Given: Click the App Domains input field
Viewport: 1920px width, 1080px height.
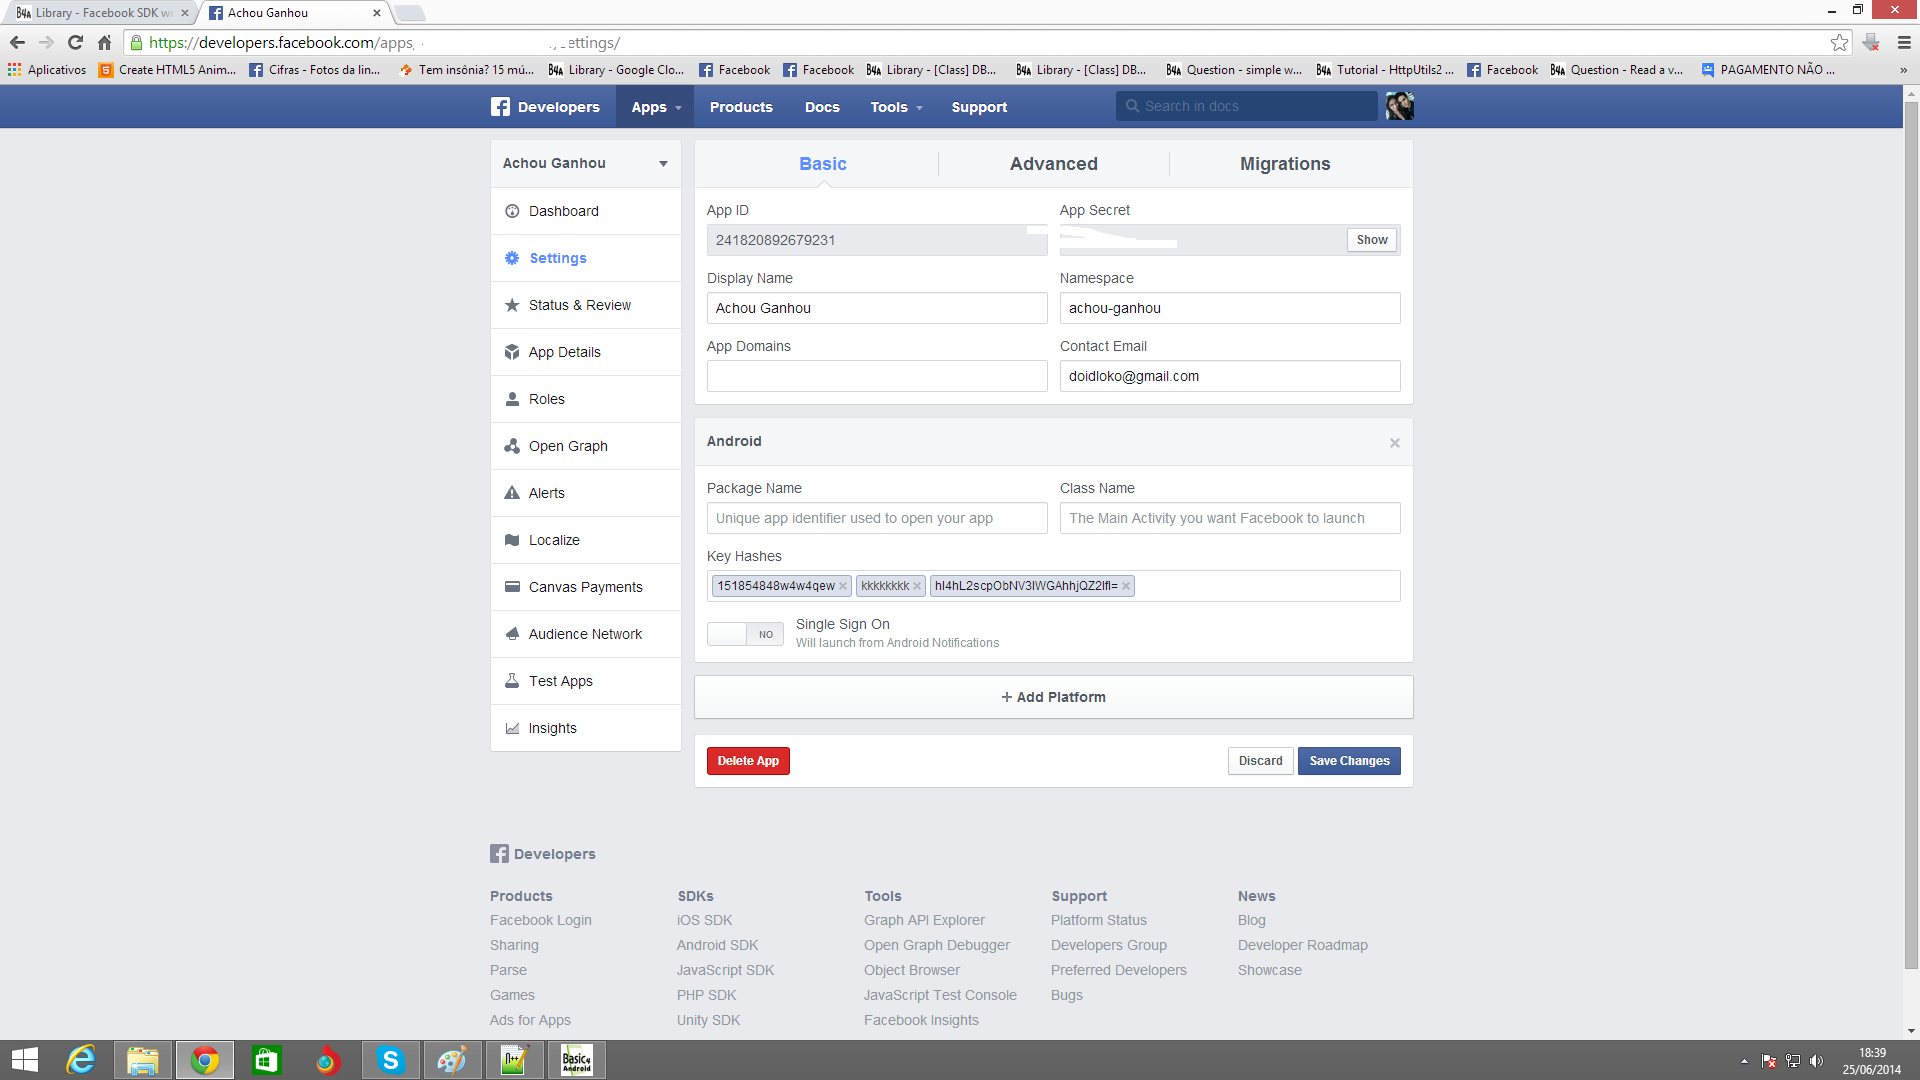Looking at the screenshot, I should 877,376.
